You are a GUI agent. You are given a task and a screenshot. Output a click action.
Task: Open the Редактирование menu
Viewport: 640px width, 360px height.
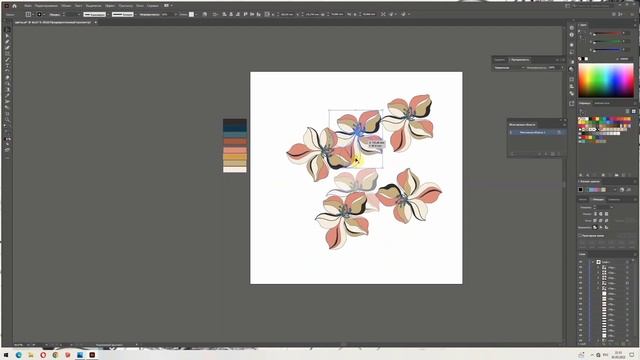46,6
